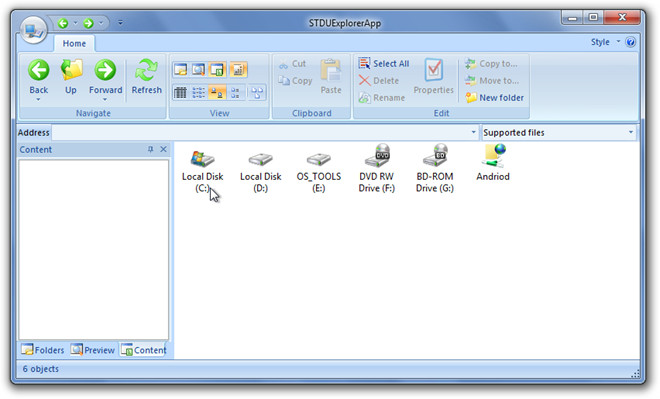Open the Style dropdown menu
660x399 pixels.
[605, 42]
